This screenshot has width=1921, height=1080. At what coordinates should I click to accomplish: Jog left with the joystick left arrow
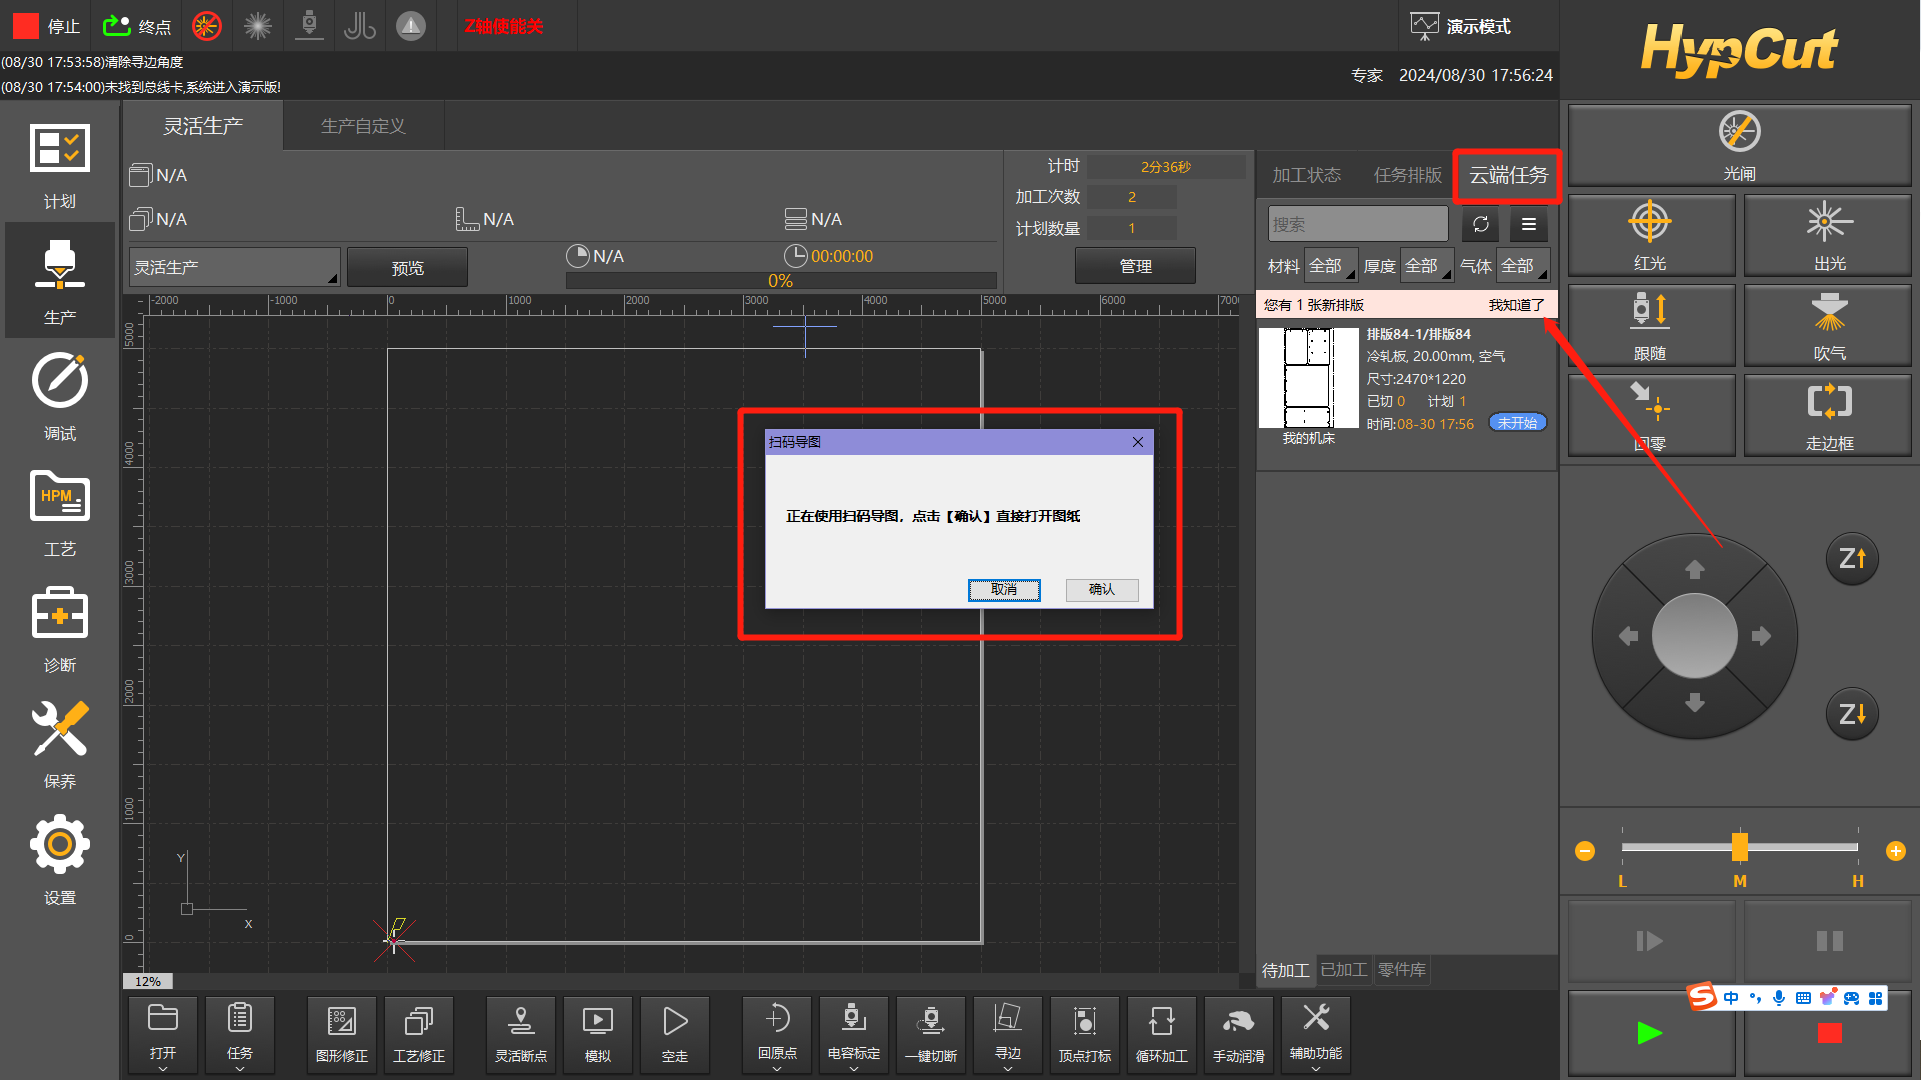tap(1628, 636)
